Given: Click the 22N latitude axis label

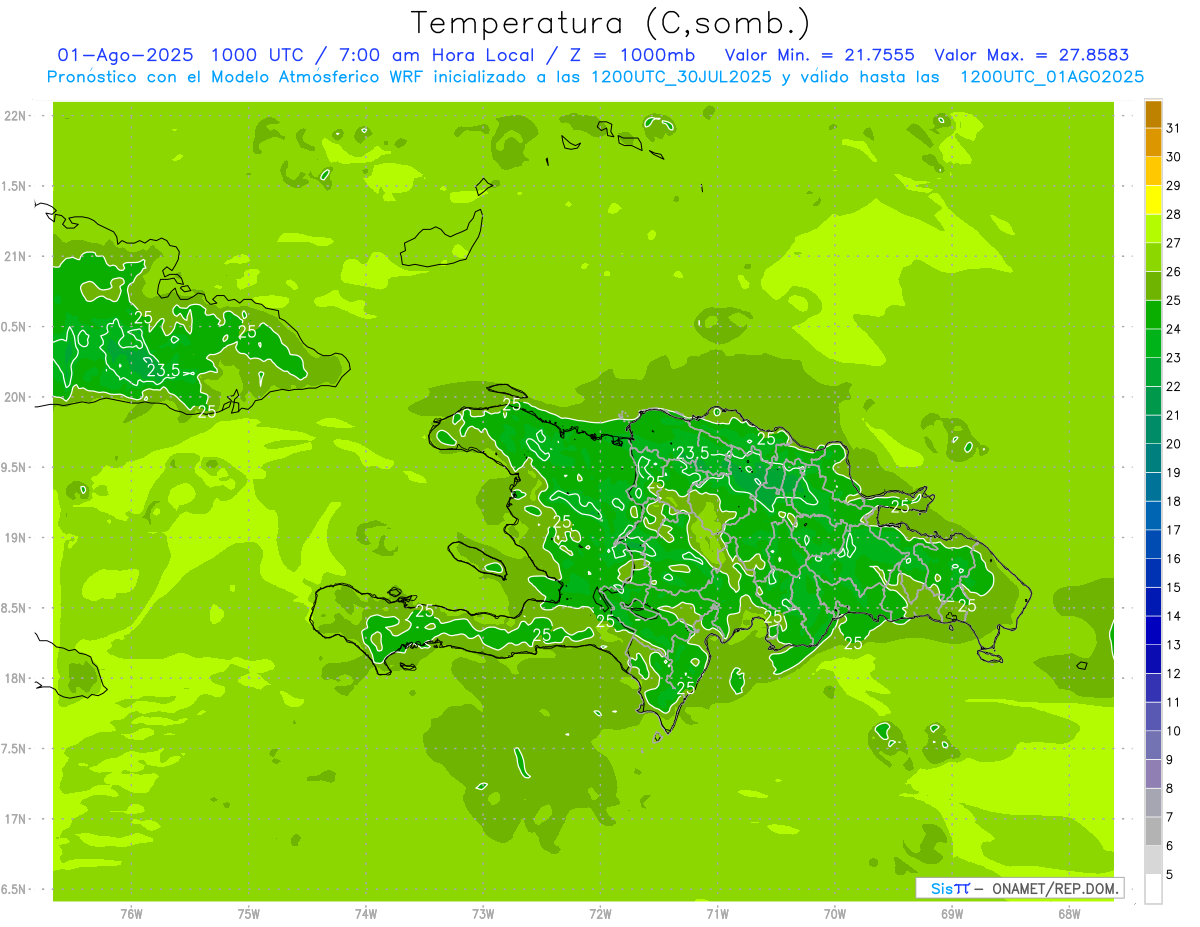Looking at the screenshot, I should [x=17, y=116].
